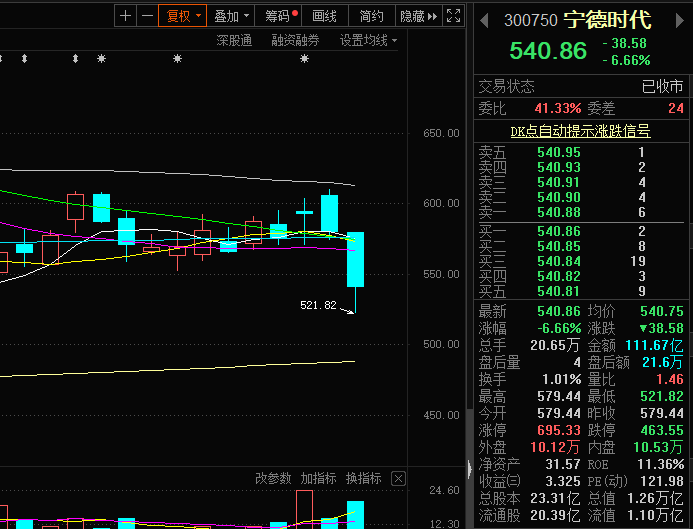Screen dimensions: 693x529
Task: Select the 画线 drawing tool
Action: click(325, 16)
